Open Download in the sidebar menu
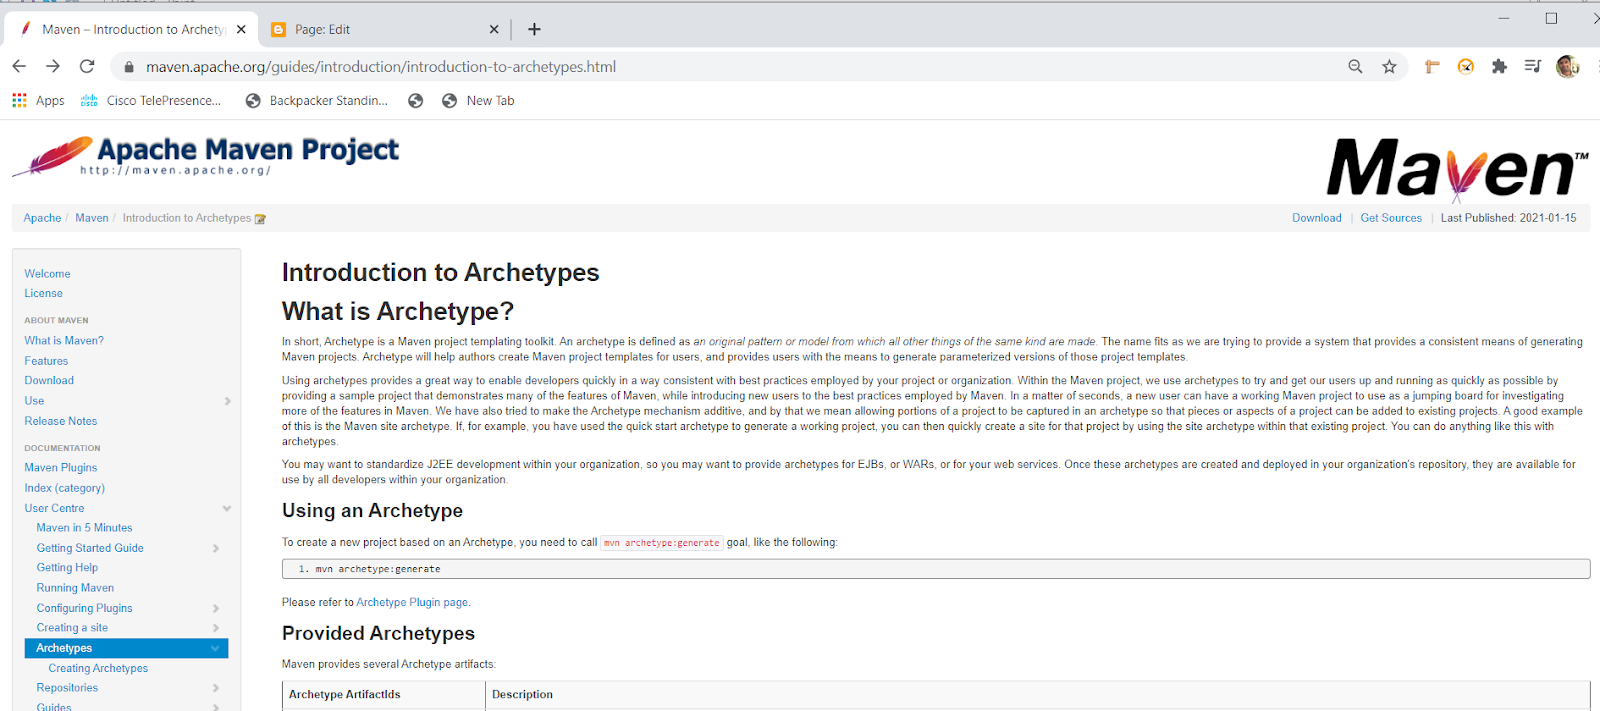 tap(49, 381)
